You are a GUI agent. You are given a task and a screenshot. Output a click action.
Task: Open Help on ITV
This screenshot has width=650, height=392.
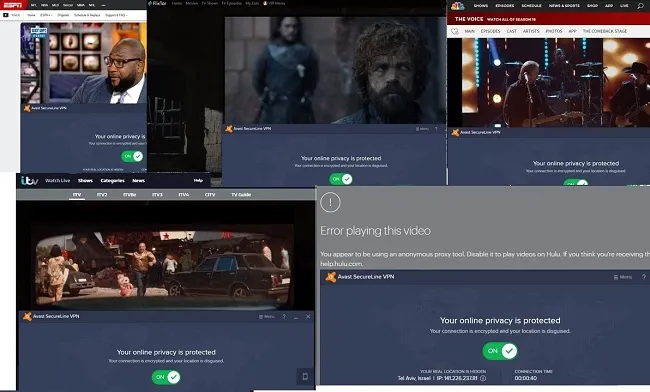198,181
